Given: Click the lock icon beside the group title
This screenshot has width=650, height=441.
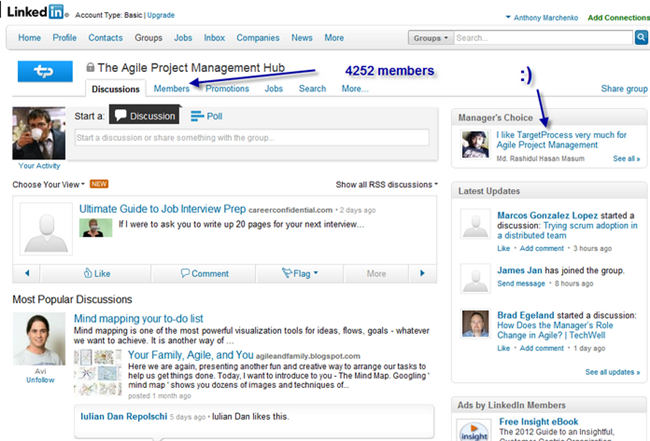Looking at the screenshot, I should tap(90, 67).
